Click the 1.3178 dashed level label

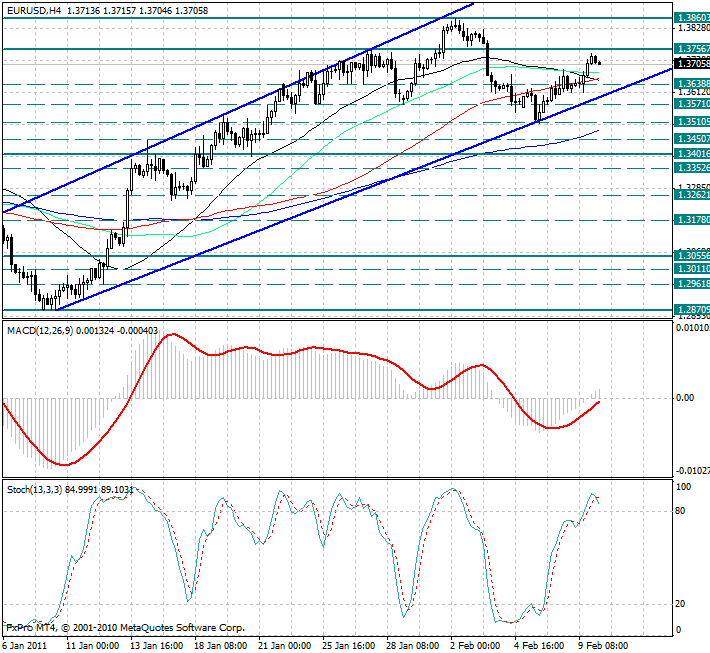[x=692, y=219]
